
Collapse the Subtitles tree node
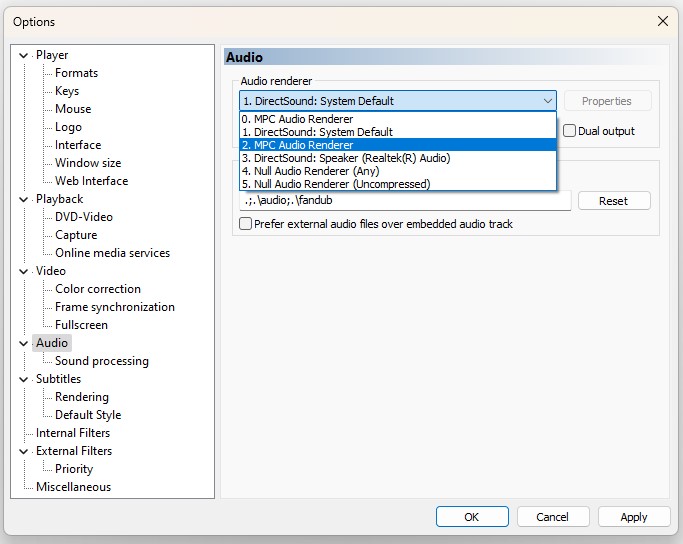(x=24, y=379)
